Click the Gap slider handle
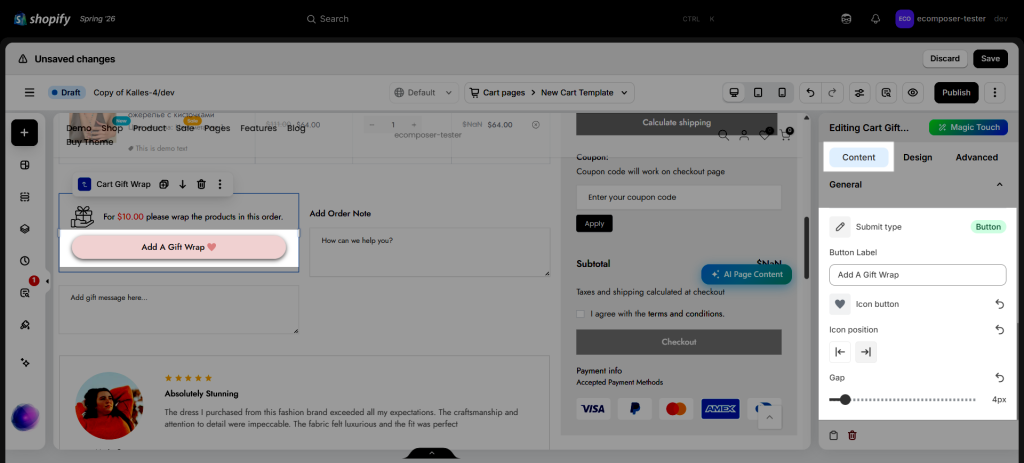 tap(845, 400)
